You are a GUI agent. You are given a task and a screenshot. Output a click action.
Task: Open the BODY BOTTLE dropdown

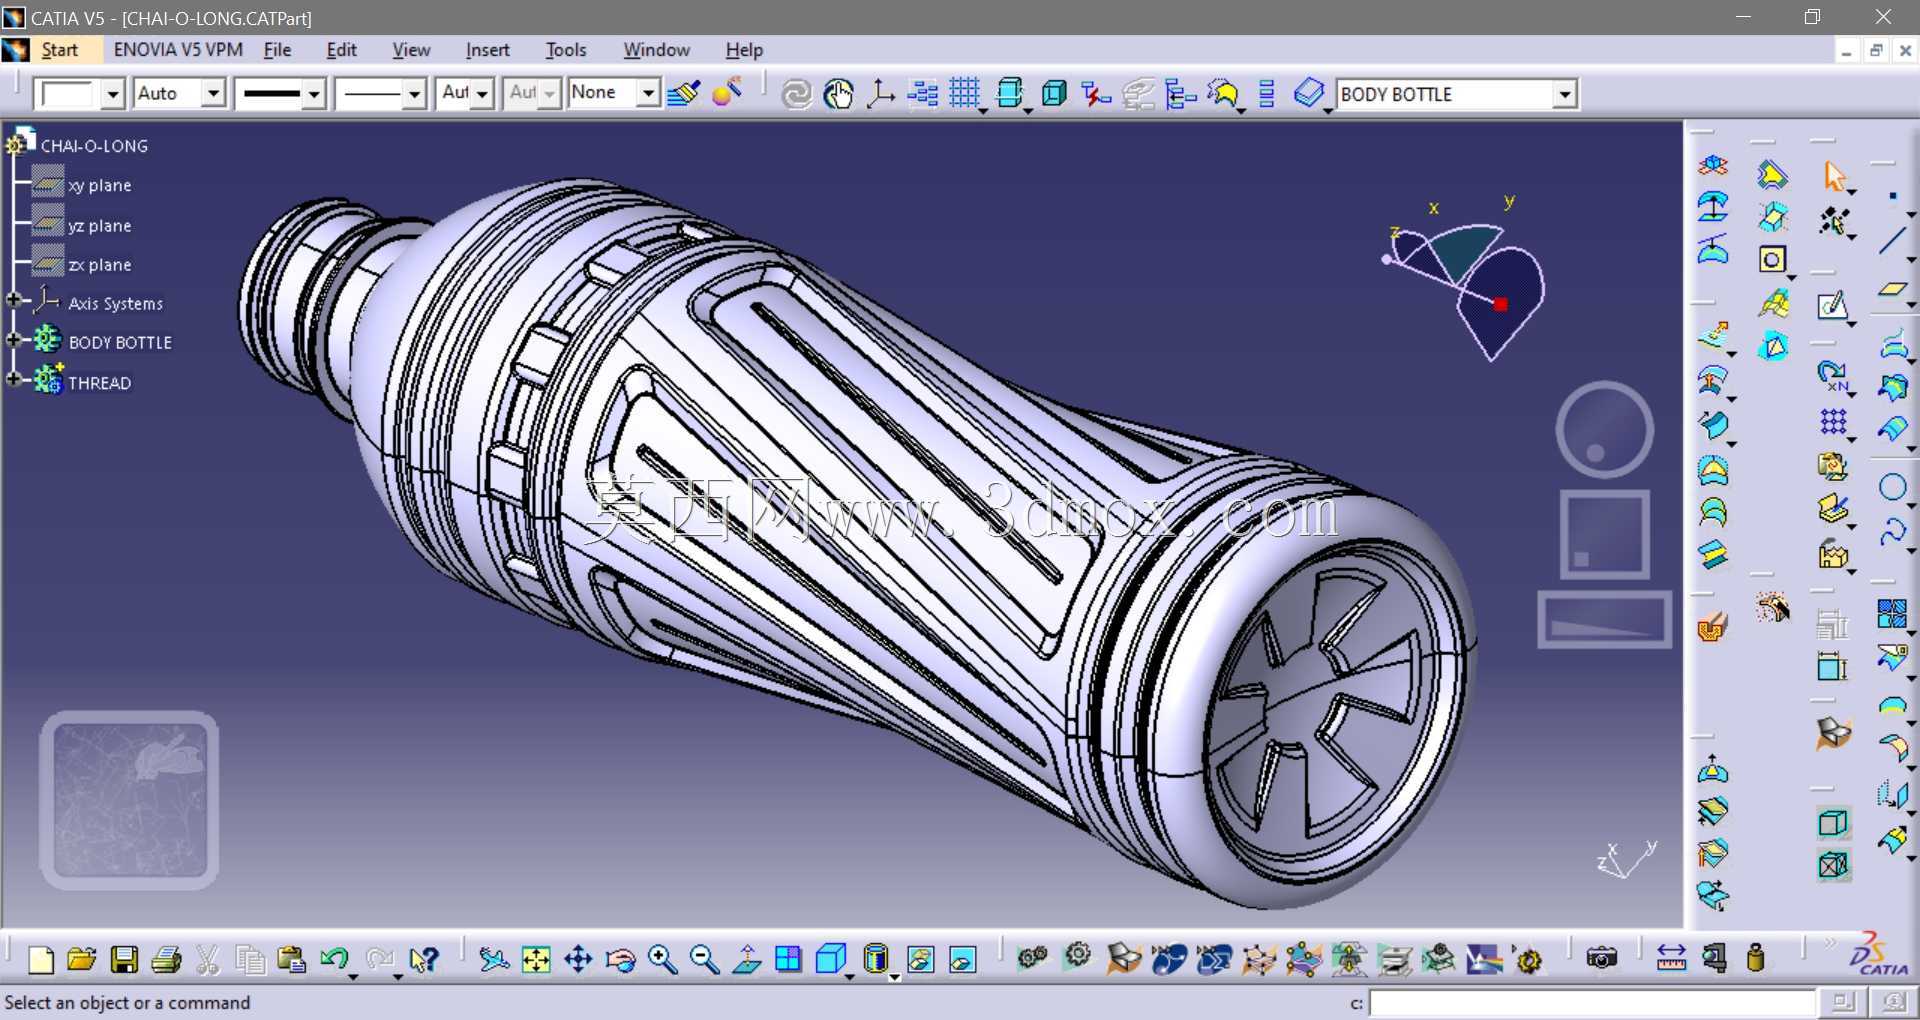(1564, 94)
